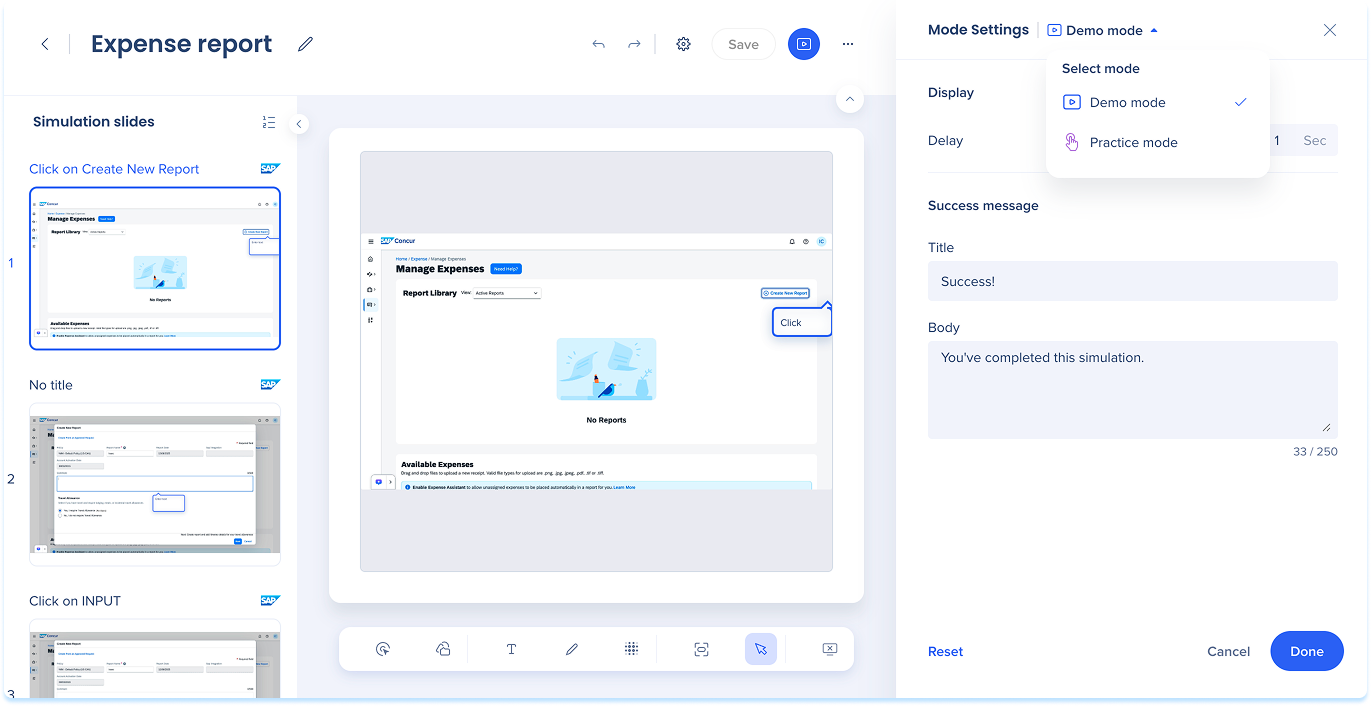This screenshot has width=1371, height=706.
Task: Select the Text tool in bottom toolbar
Action: point(511,649)
